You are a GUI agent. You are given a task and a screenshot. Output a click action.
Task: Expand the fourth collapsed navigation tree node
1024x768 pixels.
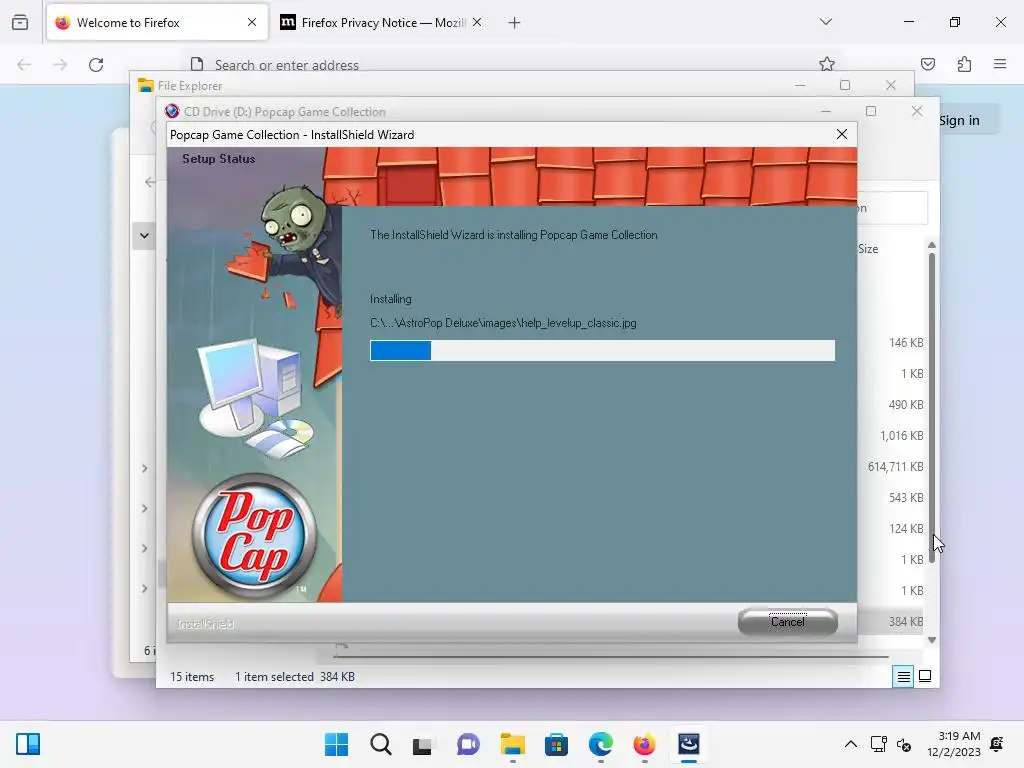(x=144, y=588)
